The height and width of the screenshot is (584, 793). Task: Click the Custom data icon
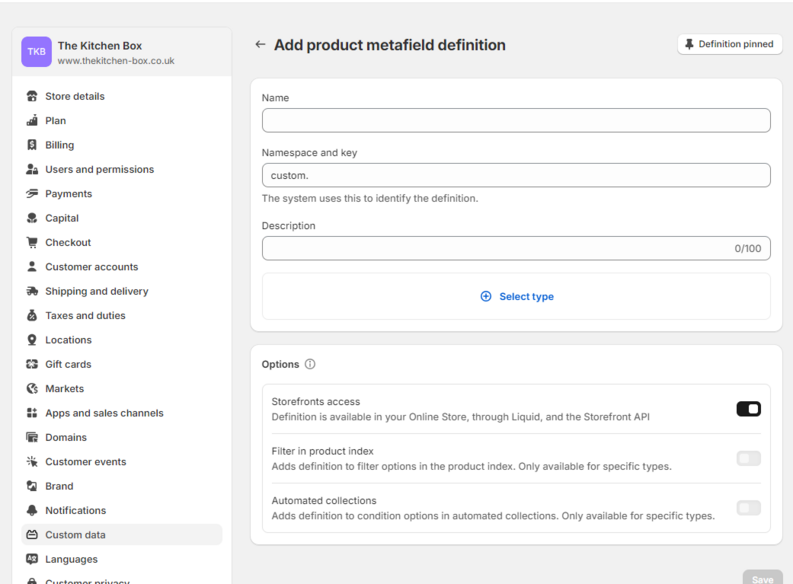[32, 534]
